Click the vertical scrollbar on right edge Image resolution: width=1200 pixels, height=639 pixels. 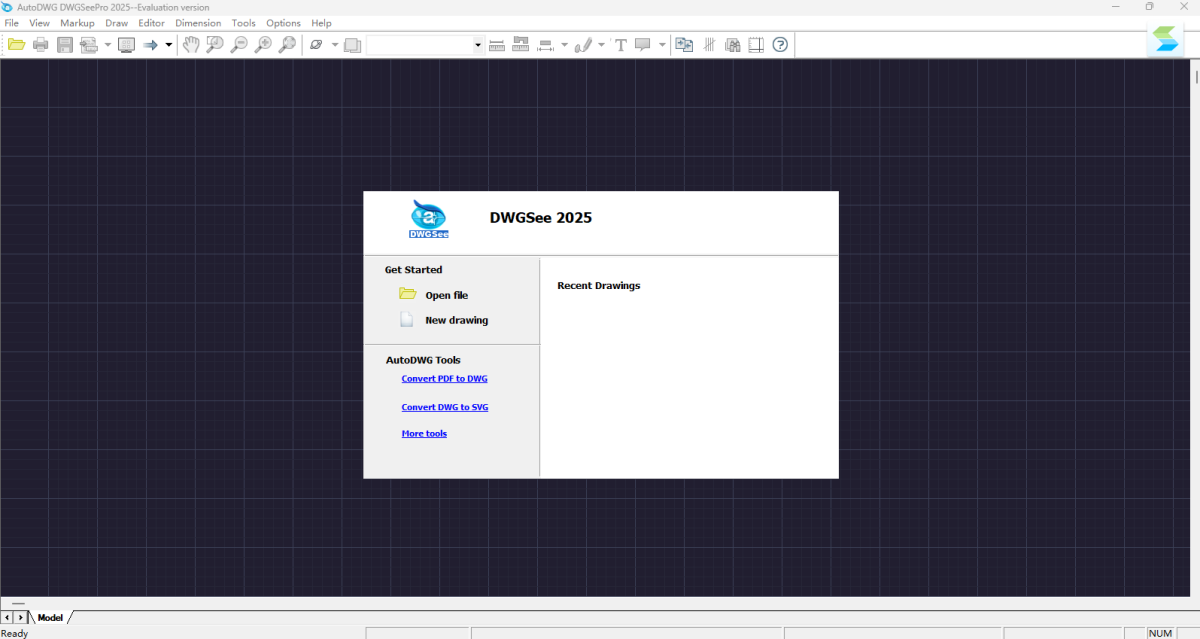click(x=1196, y=78)
